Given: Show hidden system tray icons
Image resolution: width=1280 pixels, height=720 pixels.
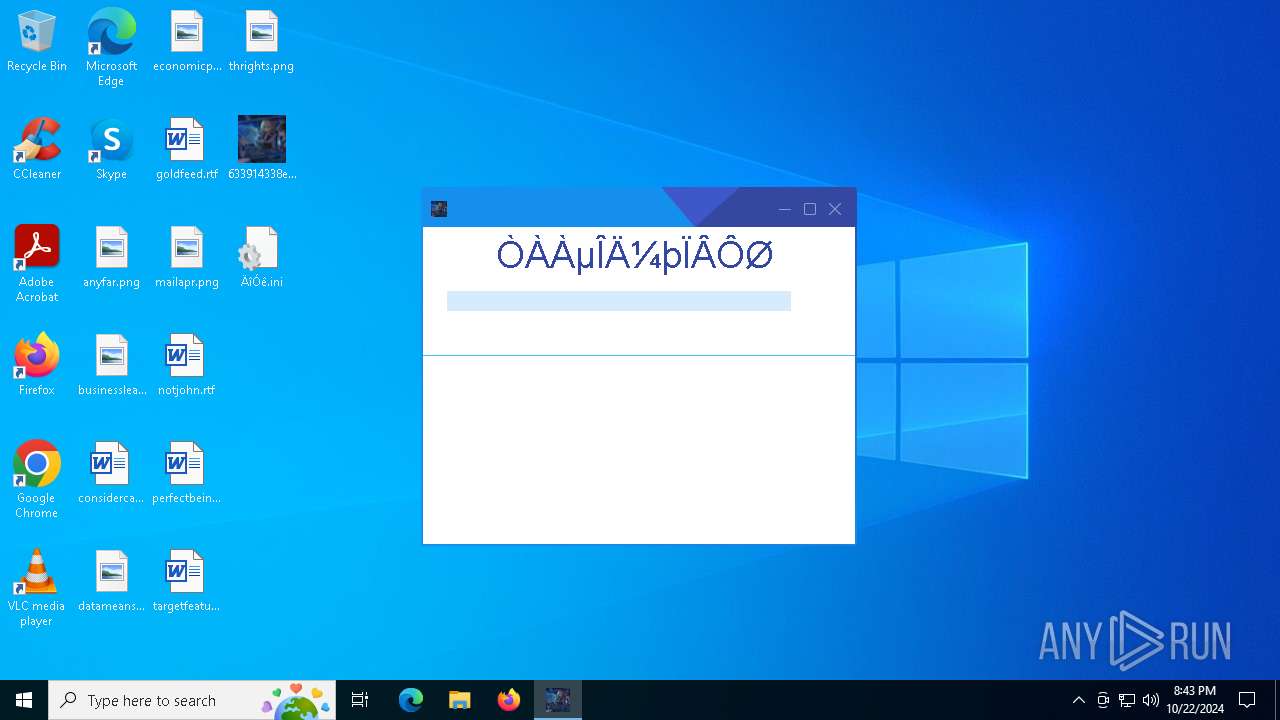Looking at the screenshot, I should (1078, 700).
